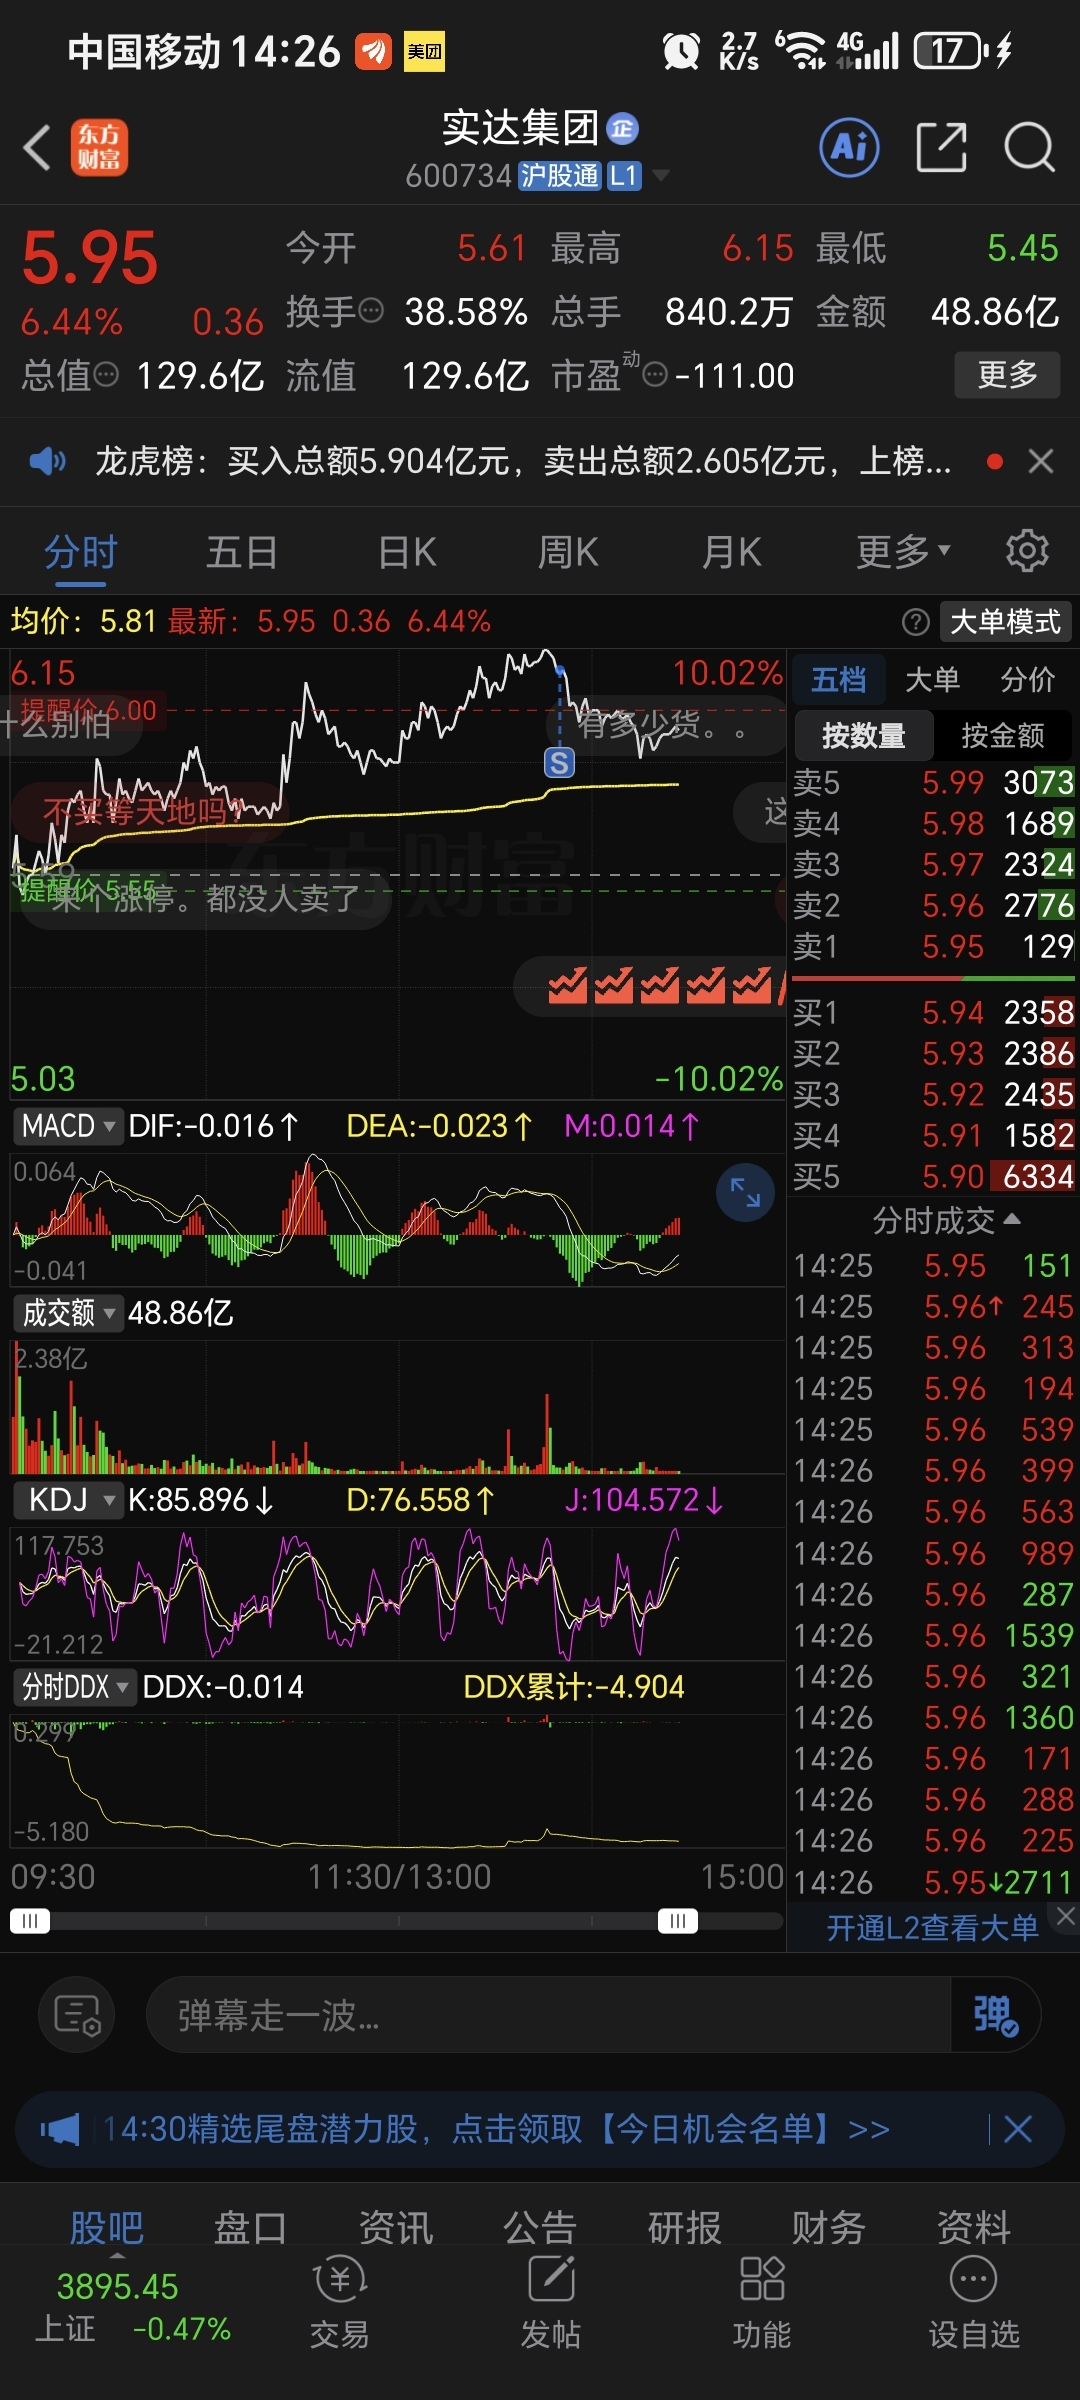Open the 更多 chart period dropdown

click(x=903, y=551)
